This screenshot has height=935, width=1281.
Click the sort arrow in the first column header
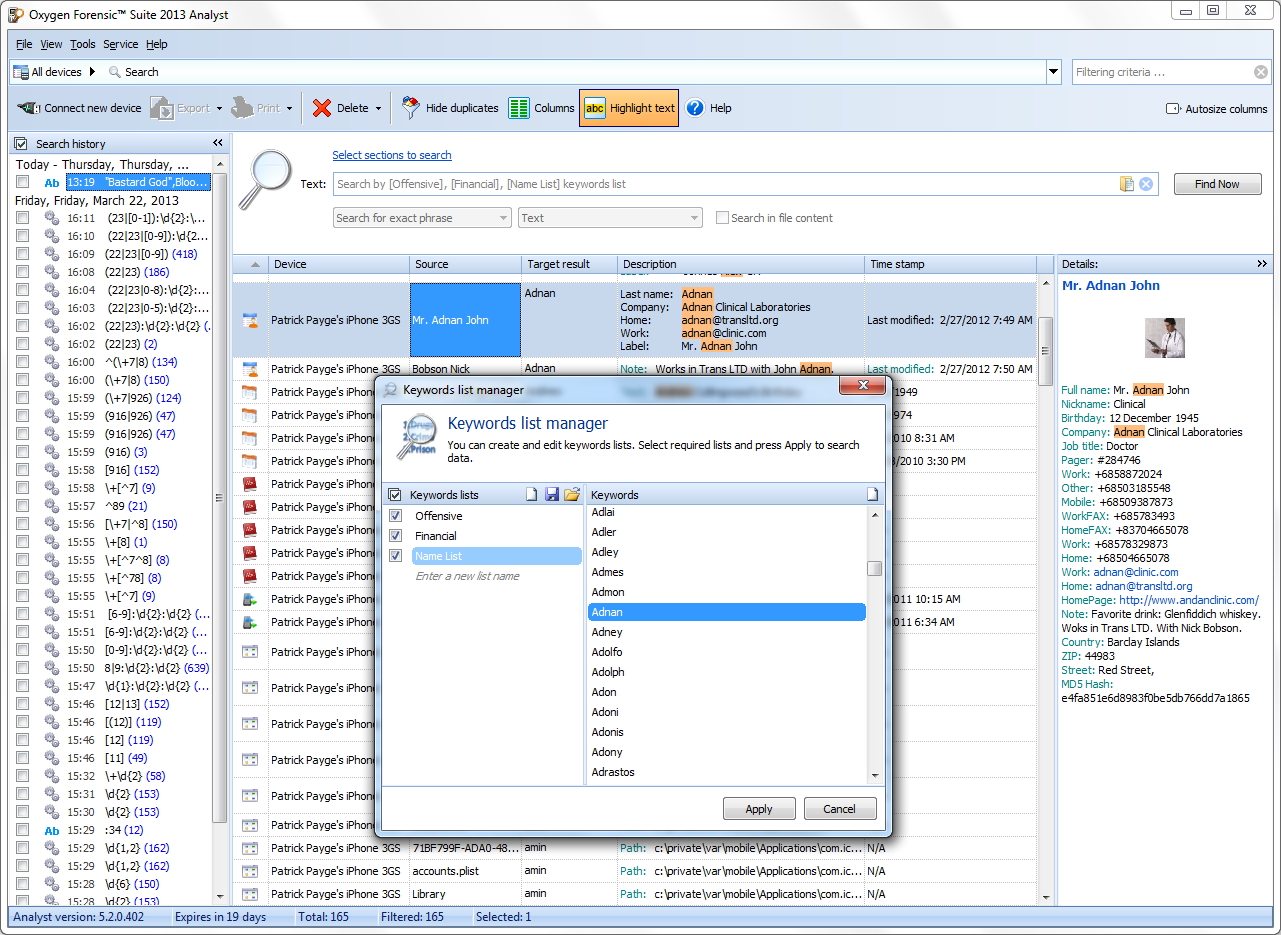(x=254, y=264)
